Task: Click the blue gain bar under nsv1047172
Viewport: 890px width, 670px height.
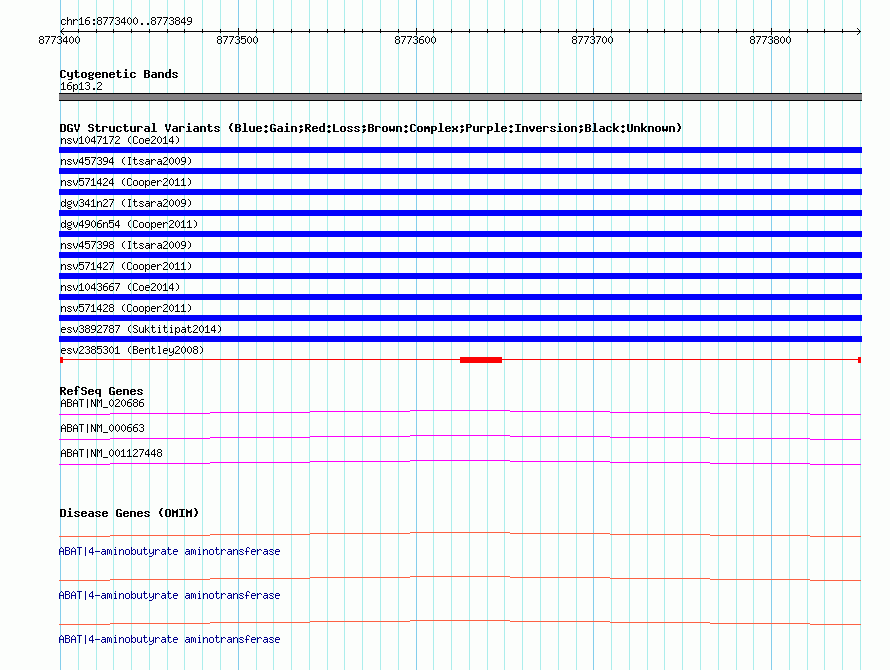Action: [x=460, y=150]
